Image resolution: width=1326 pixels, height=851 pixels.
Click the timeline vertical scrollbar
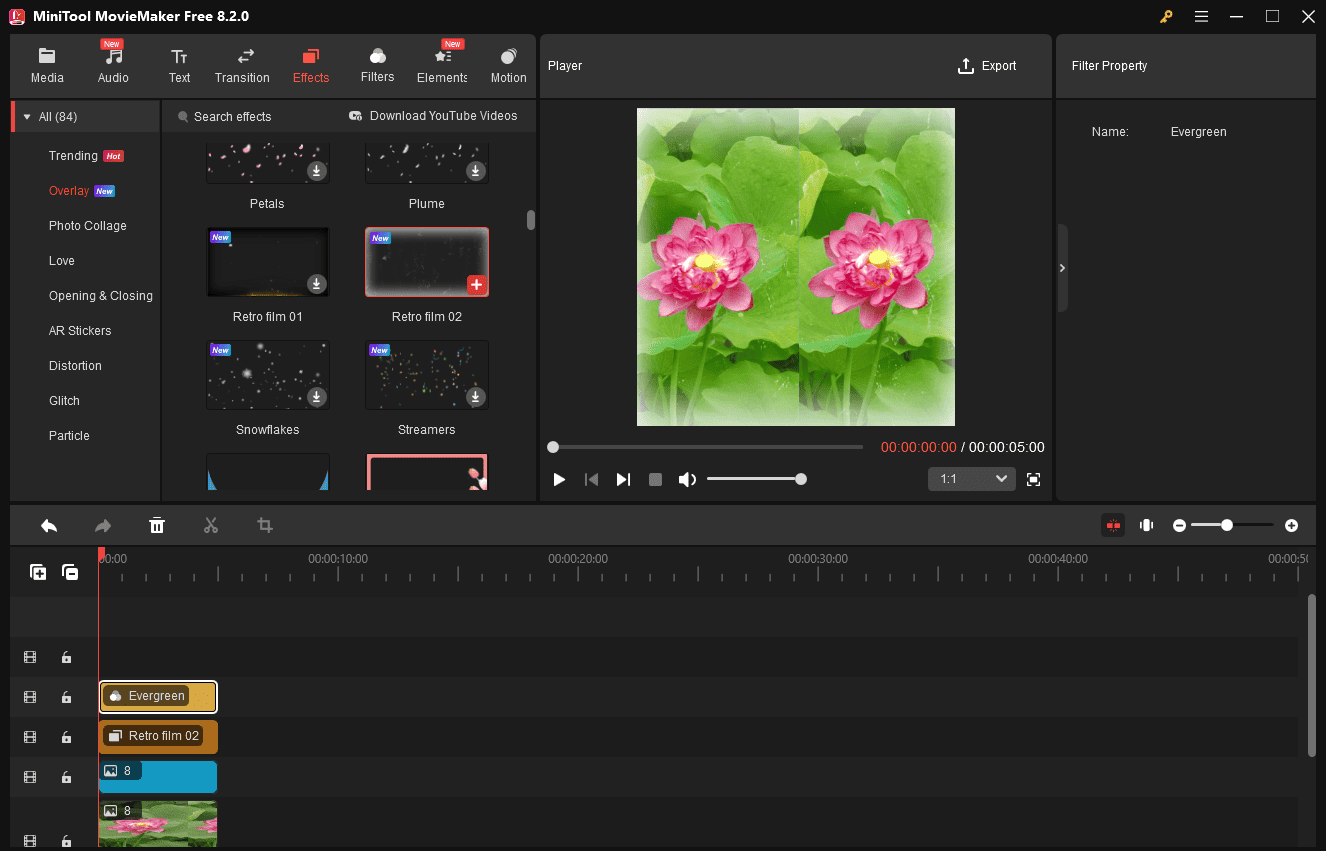click(1311, 675)
